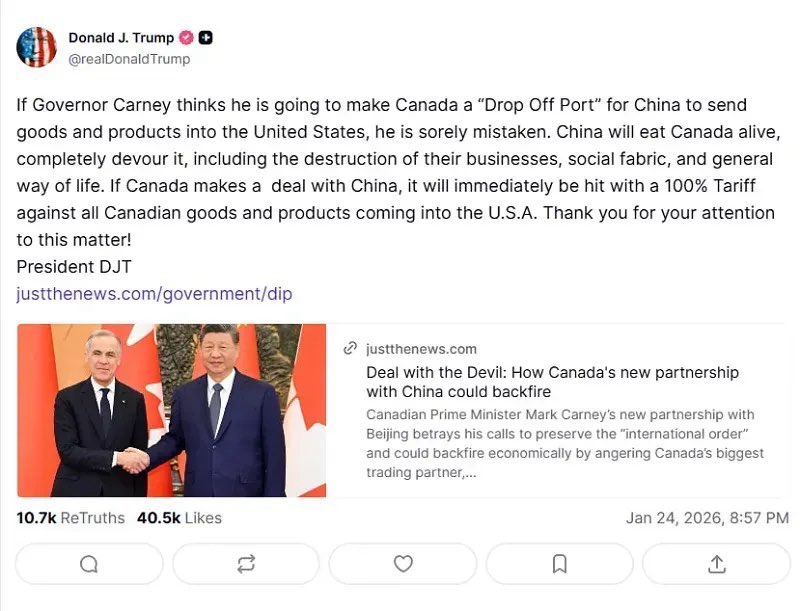800x611 pixels.
Task: Click the ReTruth arrows icon
Action: 245,564
